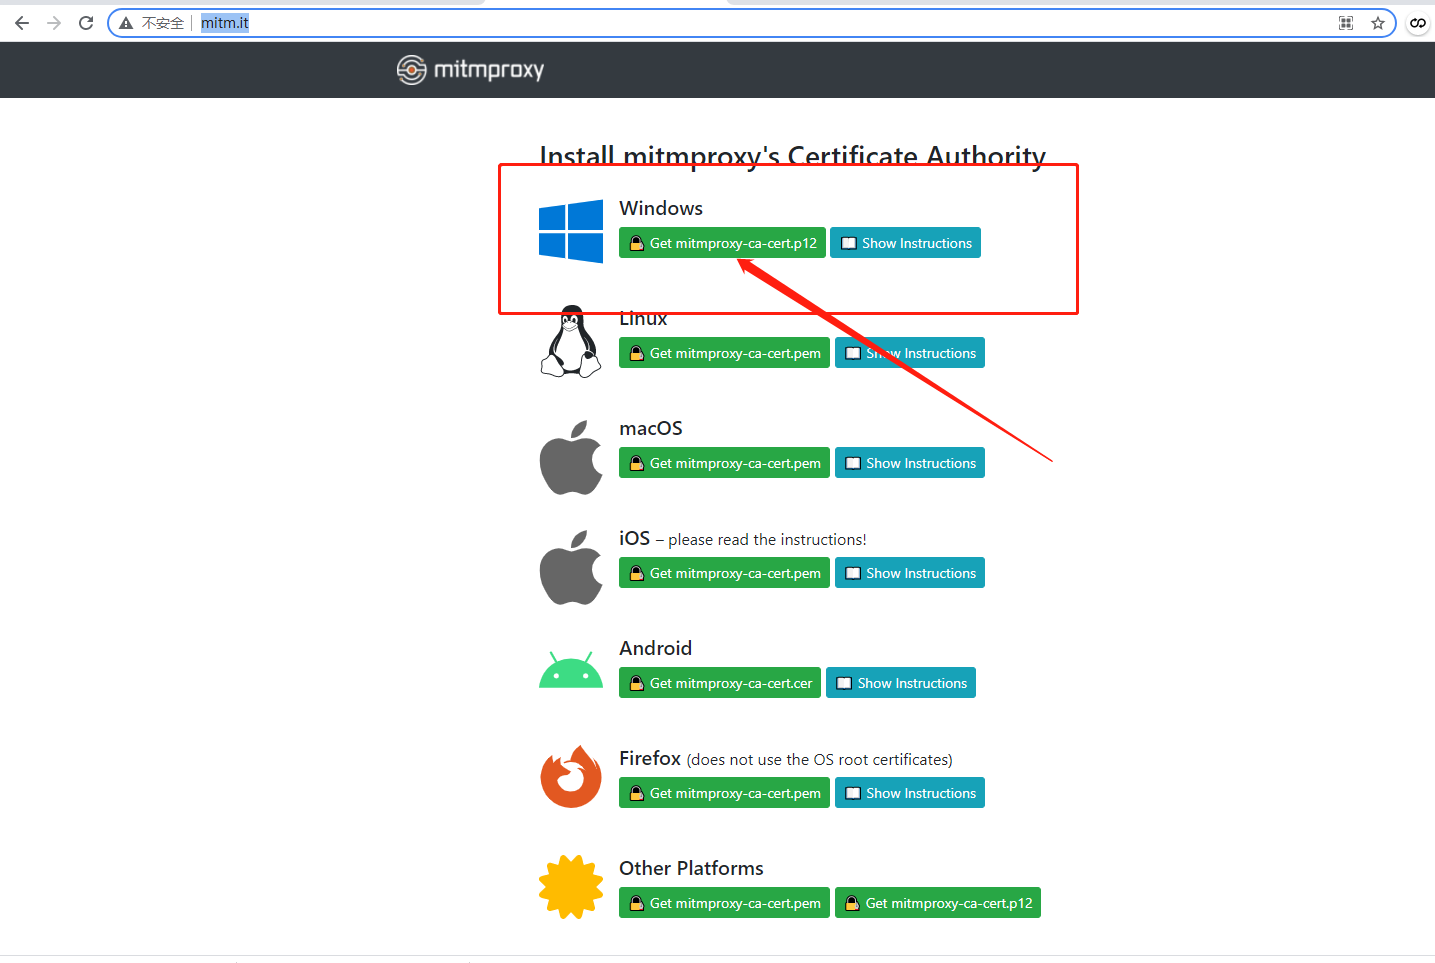Click the browser back arrow
This screenshot has width=1435, height=963.
click(x=21, y=22)
